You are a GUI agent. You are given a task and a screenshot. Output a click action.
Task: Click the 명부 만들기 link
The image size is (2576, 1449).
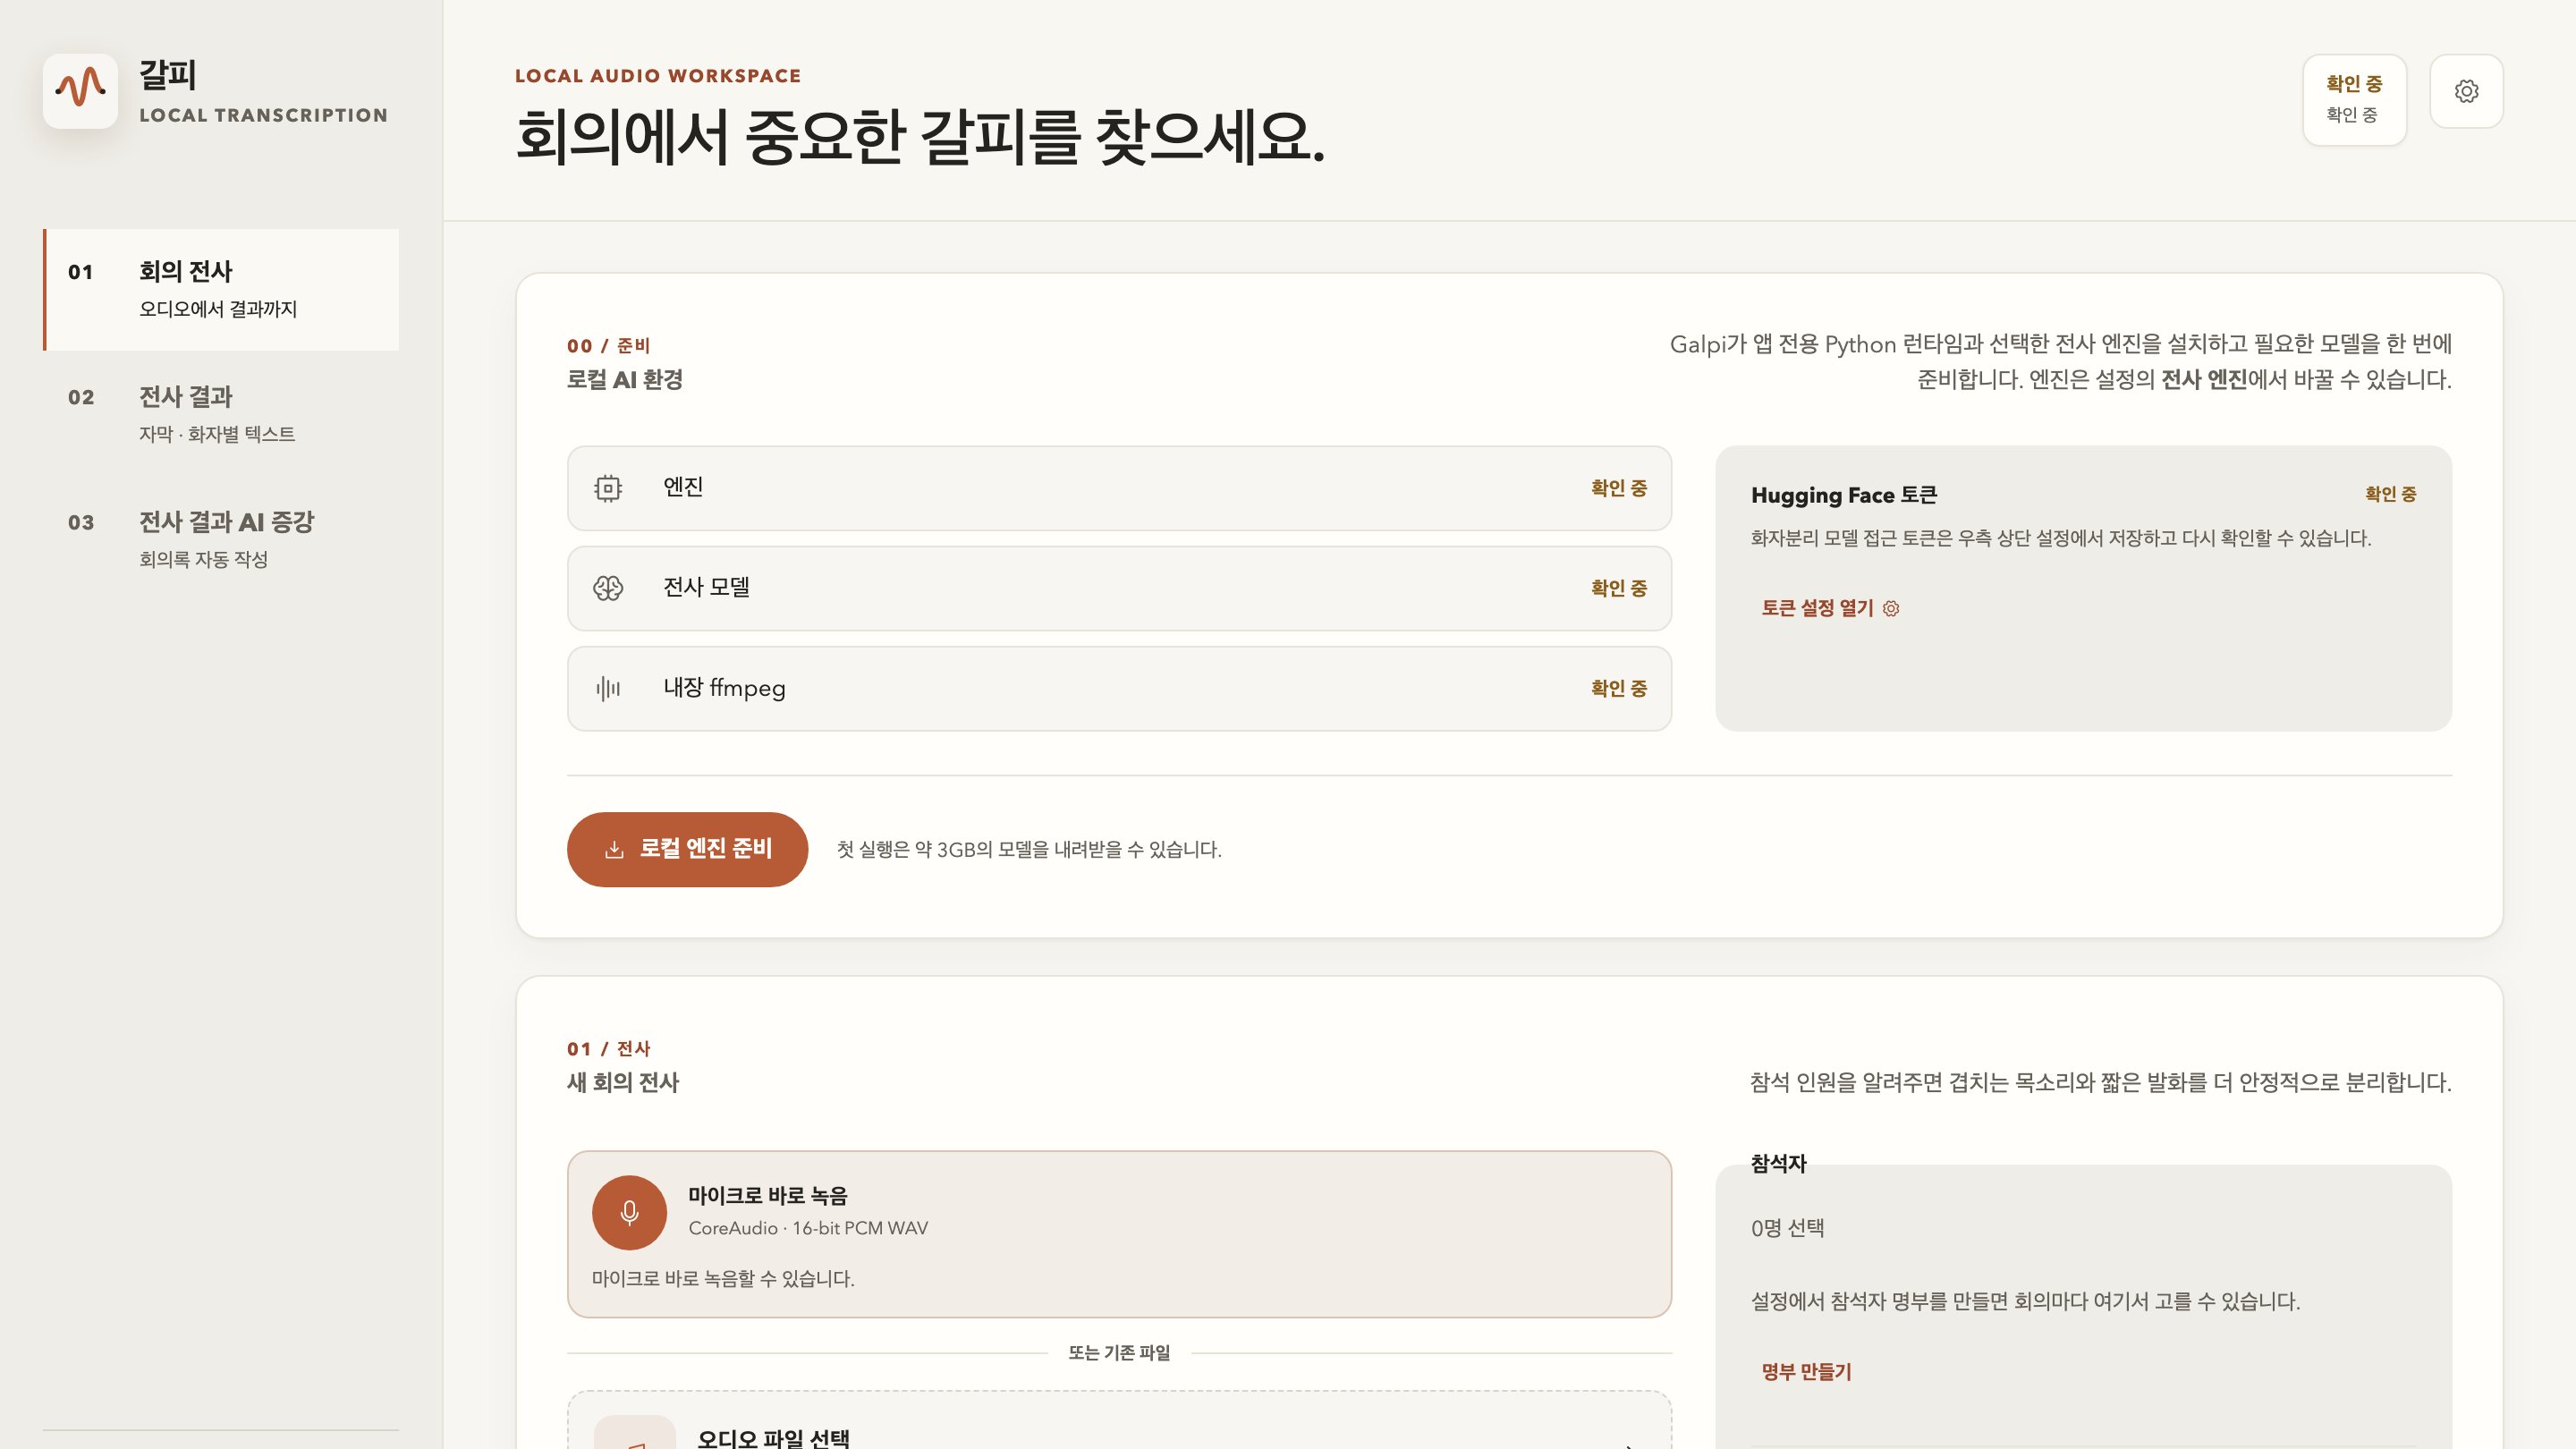(x=1806, y=1372)
